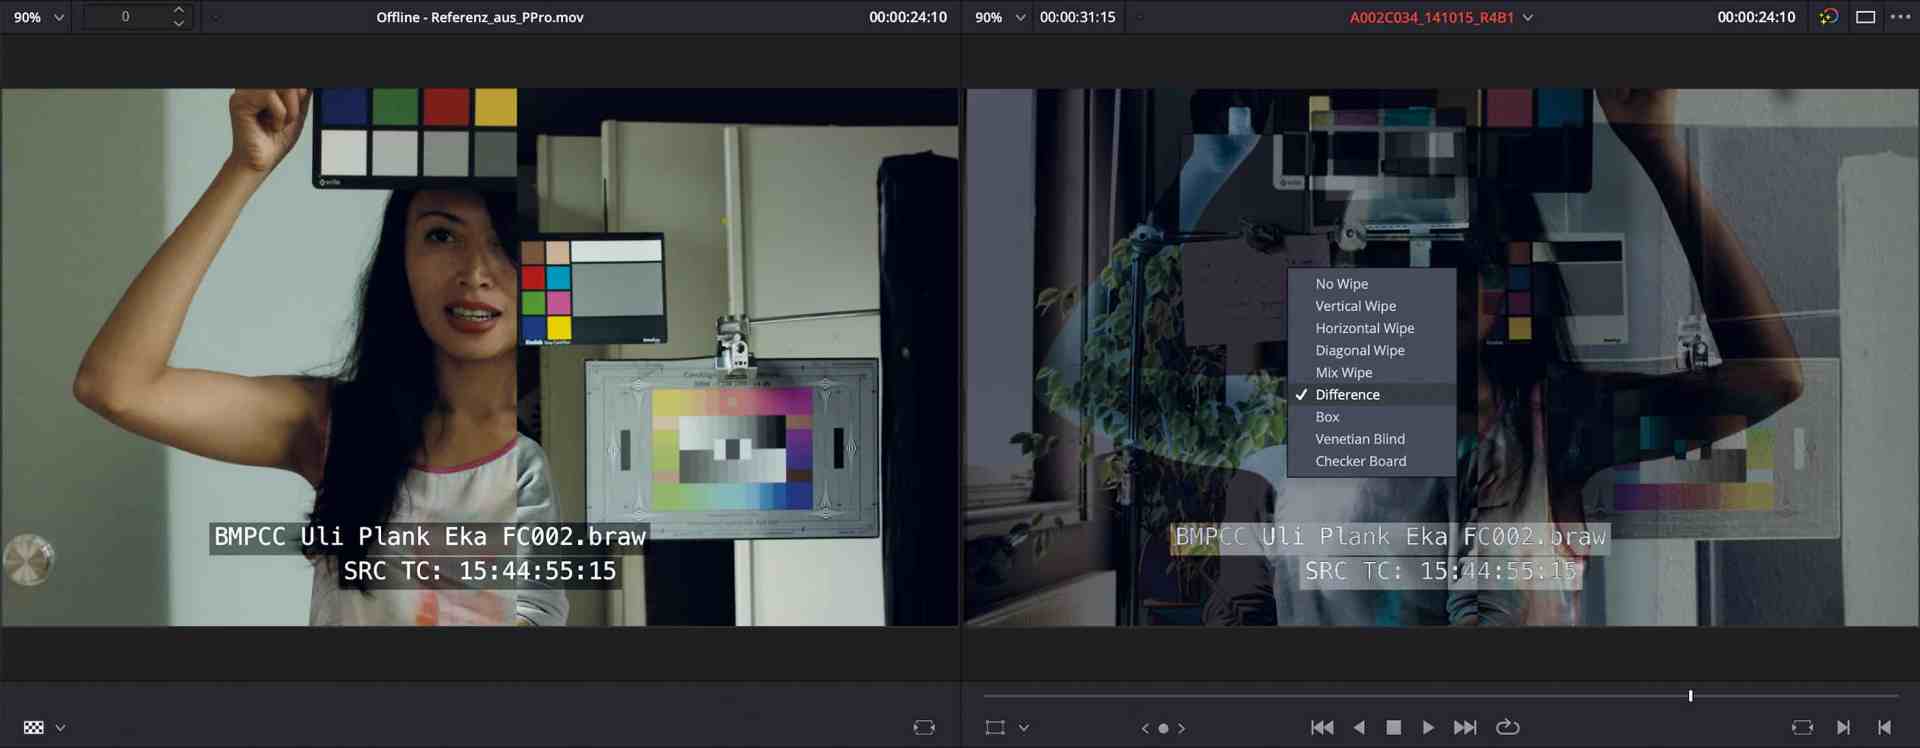Click the source viewer match frame icon

pos(924,727)
